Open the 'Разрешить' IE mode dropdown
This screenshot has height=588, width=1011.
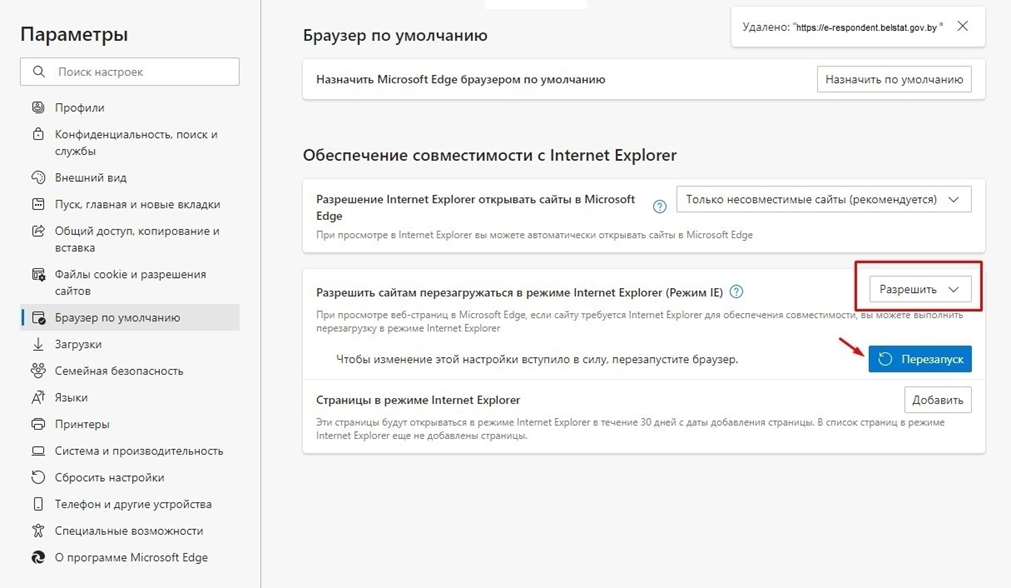pos(920,289)
